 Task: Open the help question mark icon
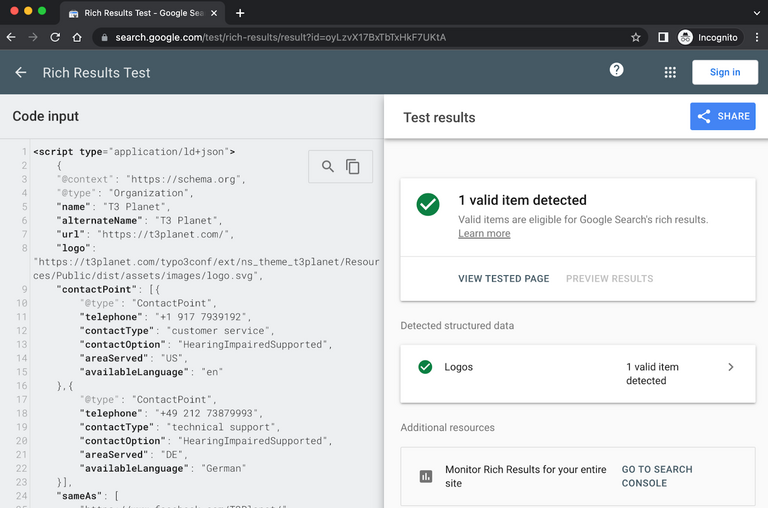click(617, 70)
